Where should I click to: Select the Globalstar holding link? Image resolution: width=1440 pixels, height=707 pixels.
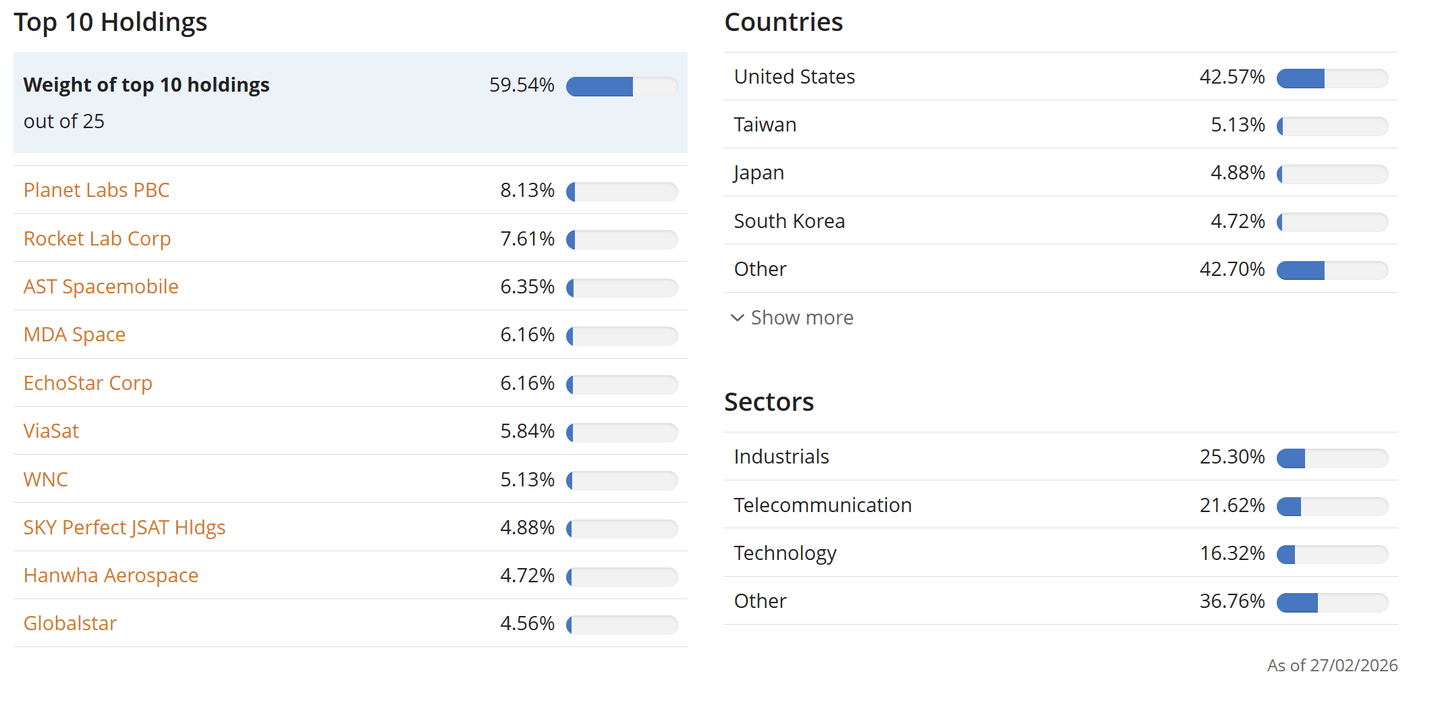point(70,623)
